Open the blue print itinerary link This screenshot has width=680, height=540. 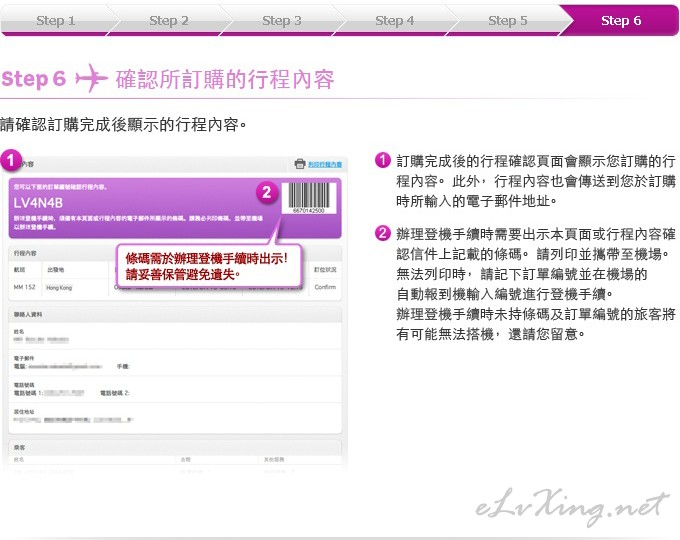point(325,164)
